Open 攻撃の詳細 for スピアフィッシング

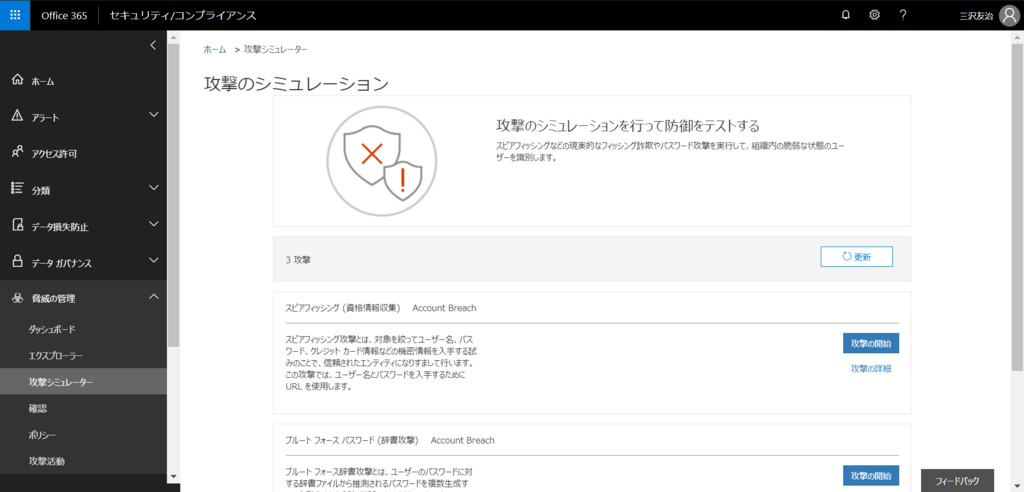[871, 369]
